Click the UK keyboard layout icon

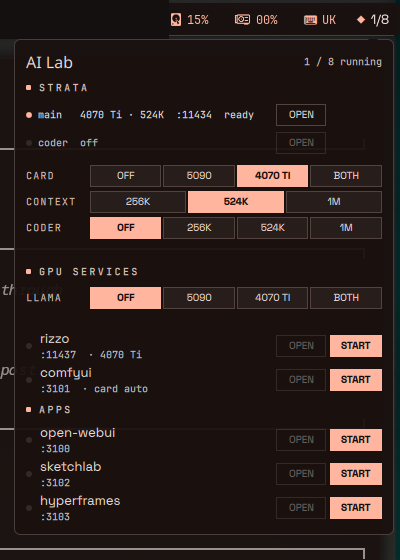point(310,20)
